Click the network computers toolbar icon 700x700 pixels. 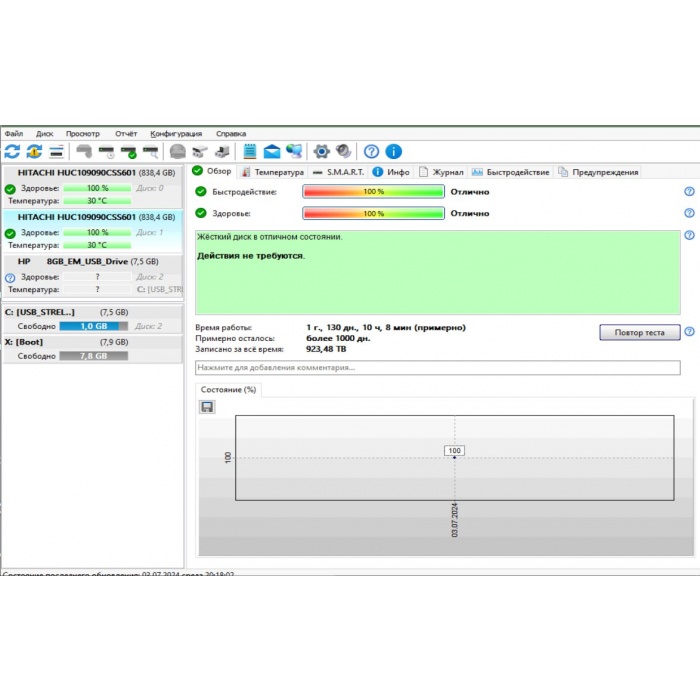pos(294,152)
